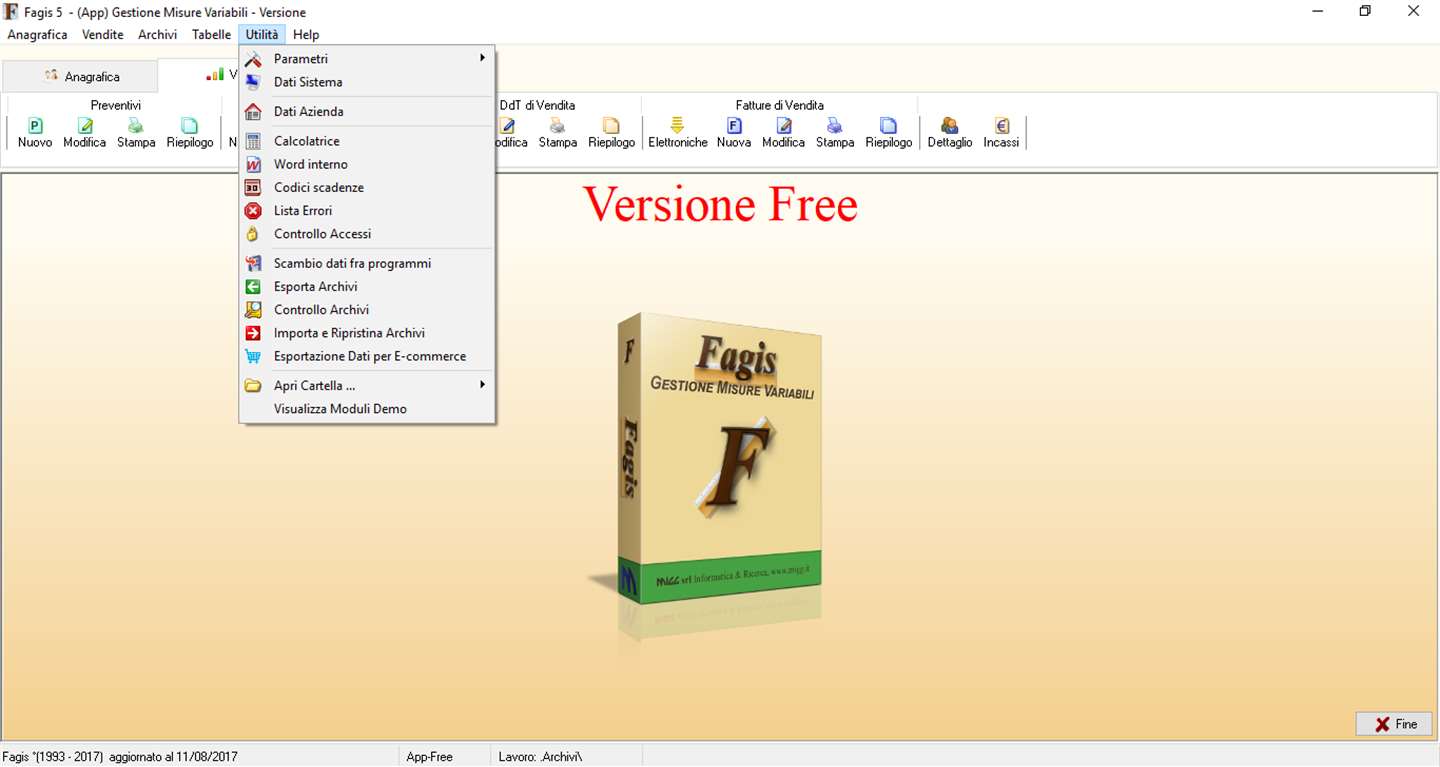Choose Esportazione Dati per E-commerce
This screenshot has width=1440, height=767.
[x=367, y=356]
